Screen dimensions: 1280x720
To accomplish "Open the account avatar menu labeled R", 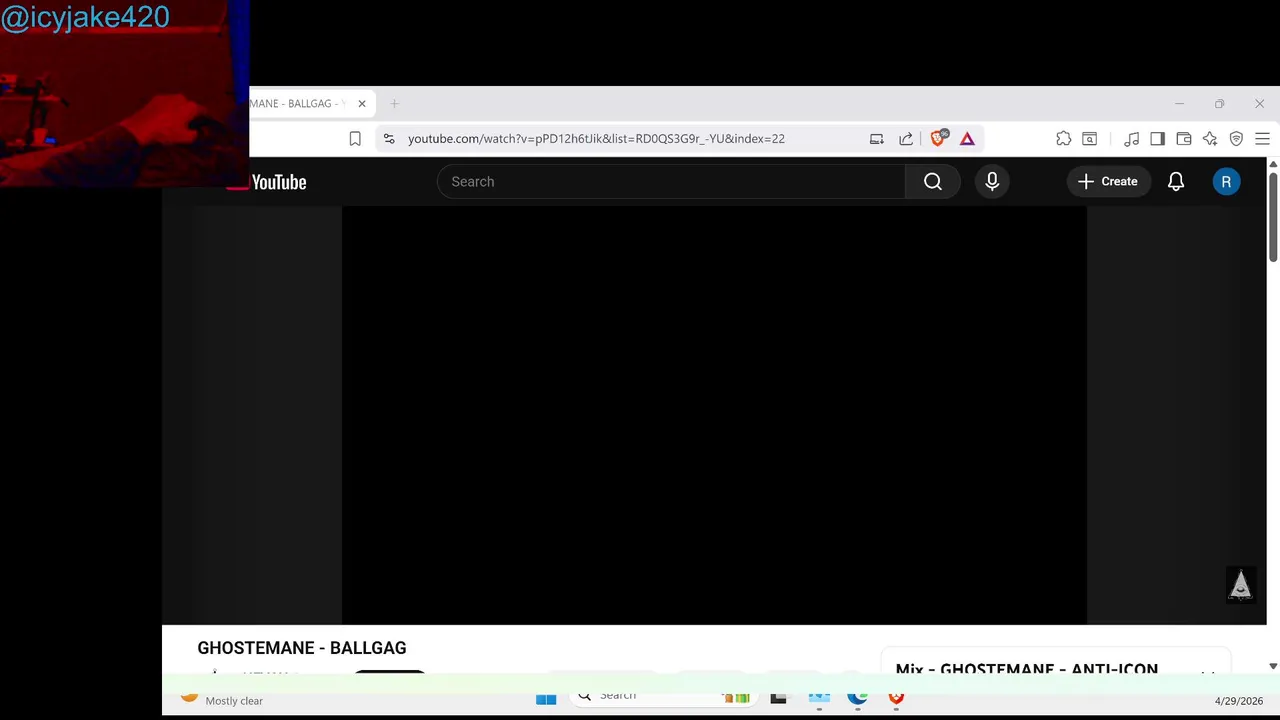I will pyautogui.click(x=1226, y=181).
